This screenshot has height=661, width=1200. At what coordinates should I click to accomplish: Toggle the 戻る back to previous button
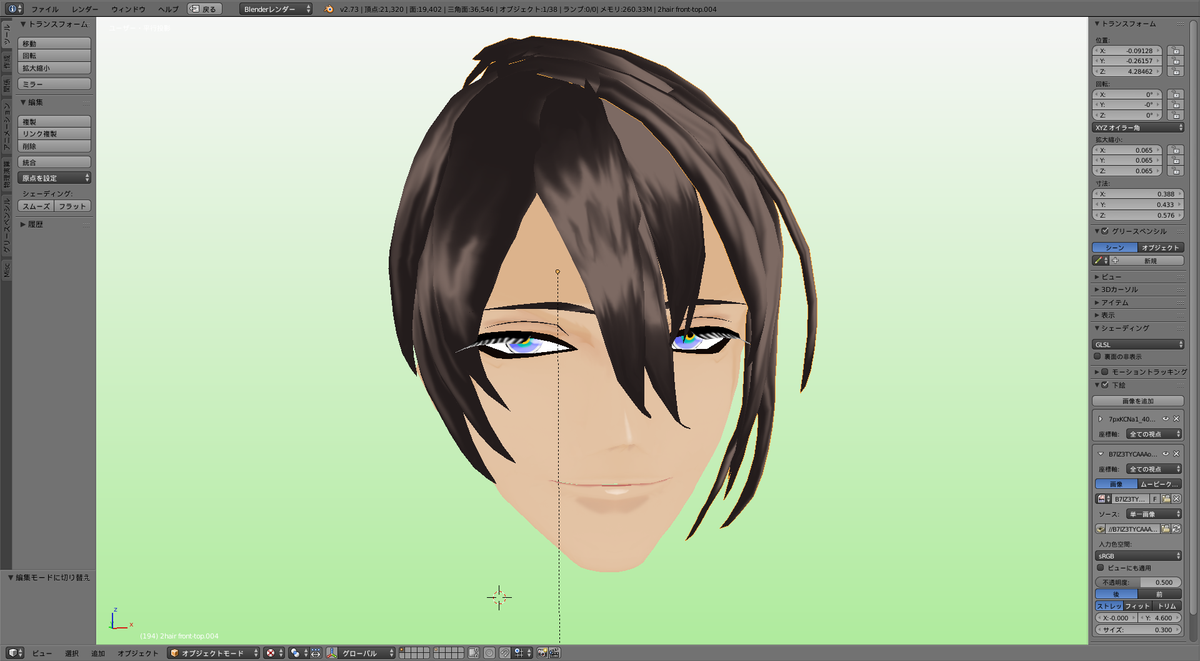point(203,8)
